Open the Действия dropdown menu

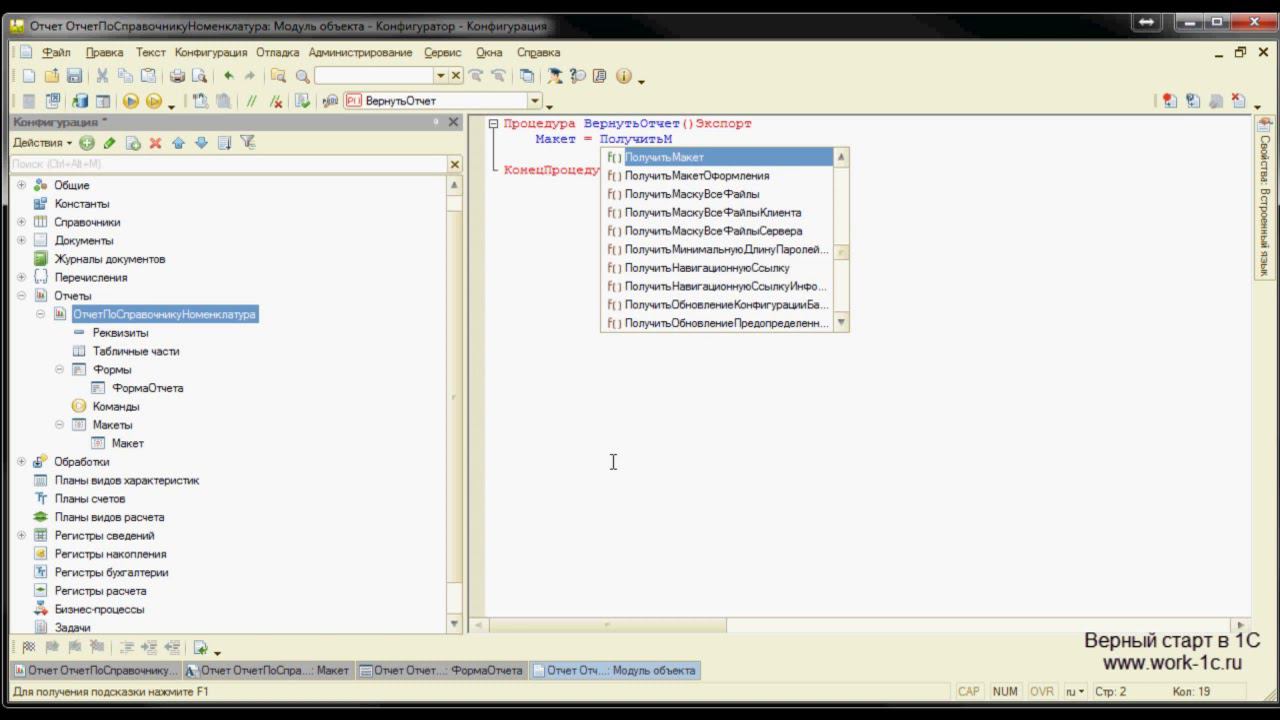point(42,143)
